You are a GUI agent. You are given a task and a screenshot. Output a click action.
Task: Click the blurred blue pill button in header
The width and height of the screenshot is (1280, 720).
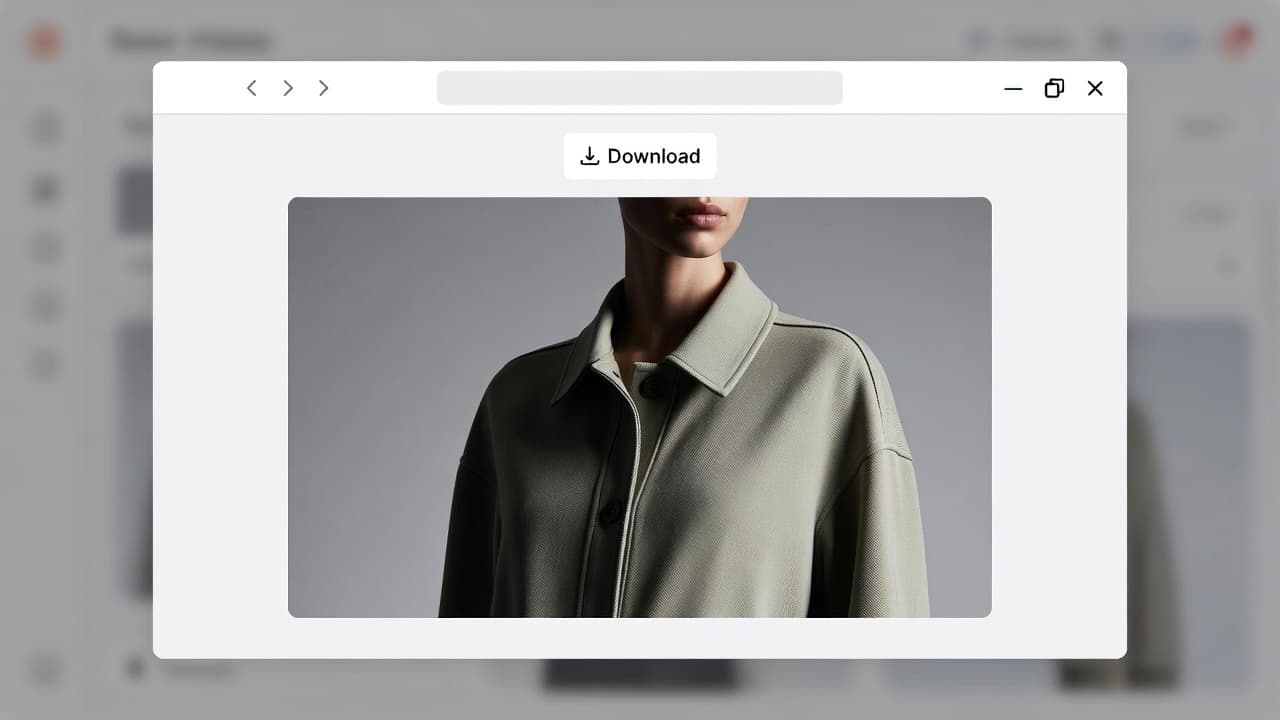point(1176,42)
